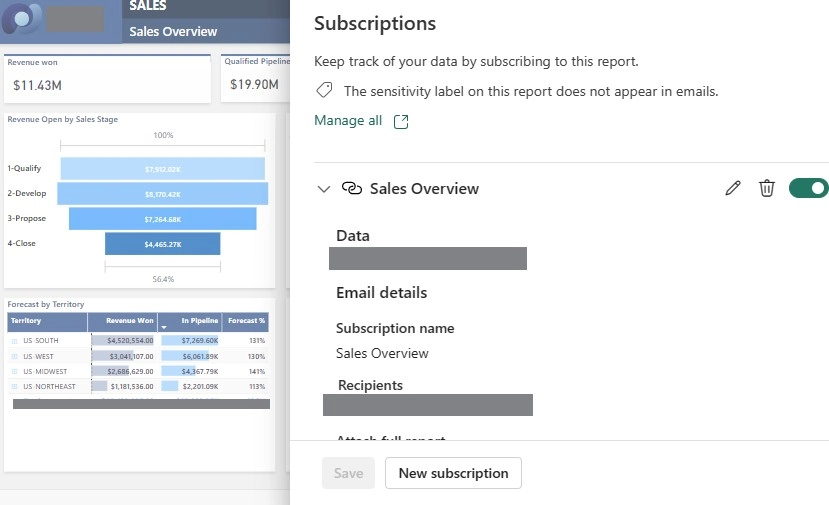Click the New subscription button
This screenshot has height=505, width=829.
453,473
